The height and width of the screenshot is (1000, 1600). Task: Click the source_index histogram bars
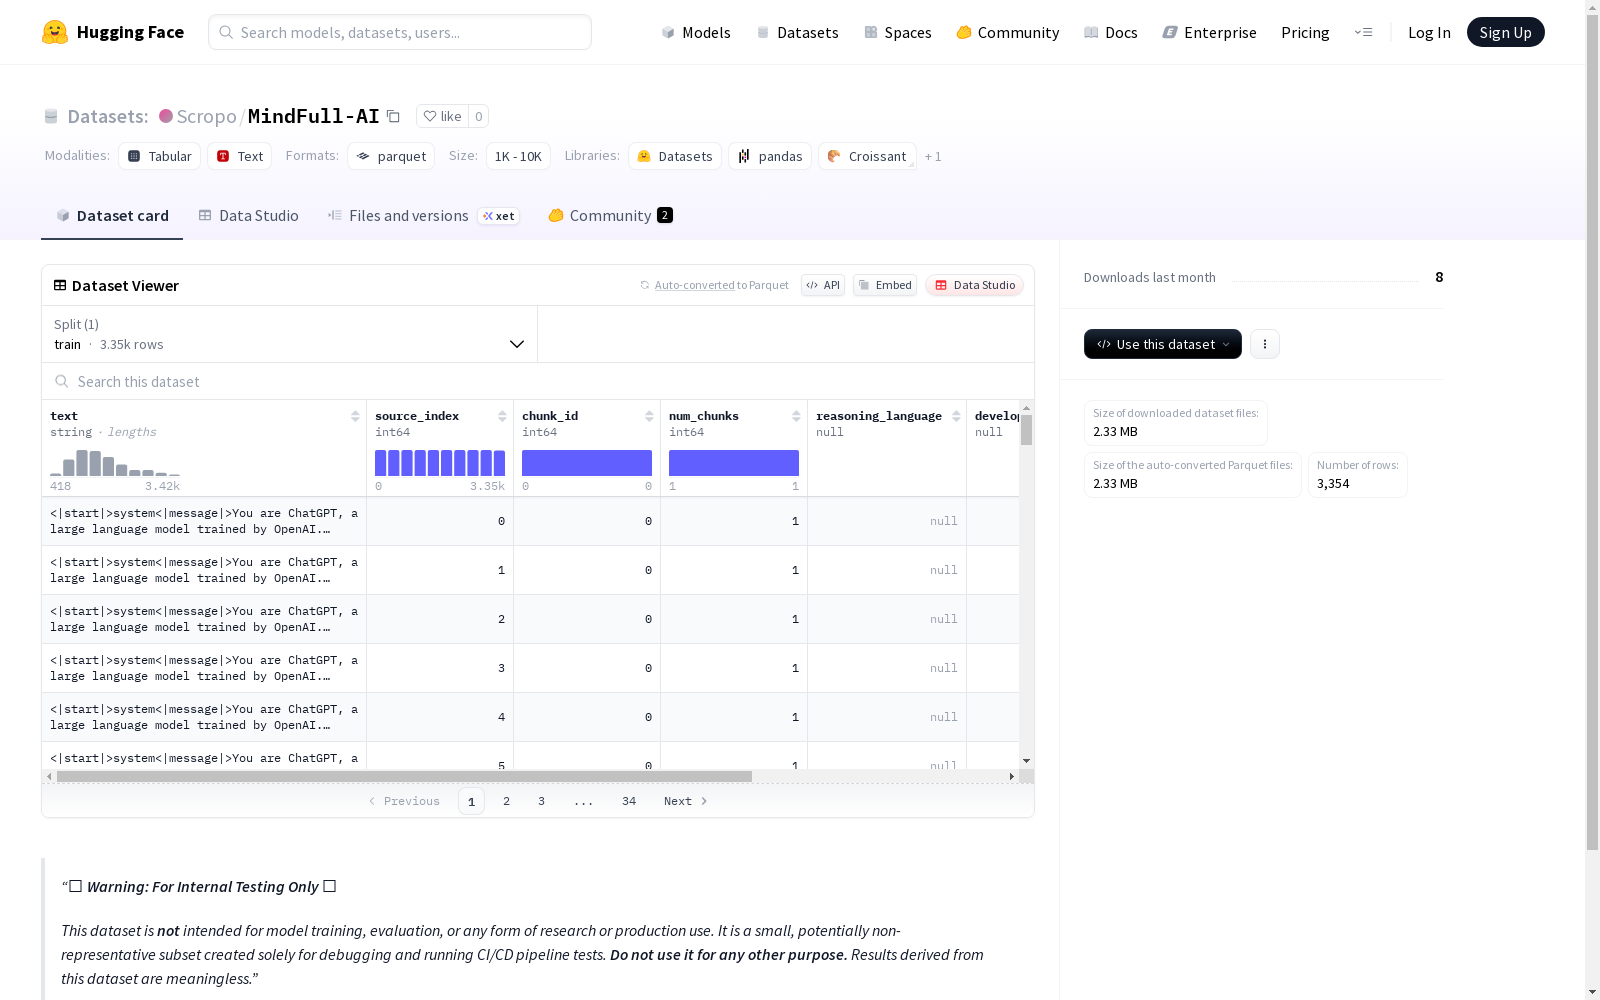[440, 463]
